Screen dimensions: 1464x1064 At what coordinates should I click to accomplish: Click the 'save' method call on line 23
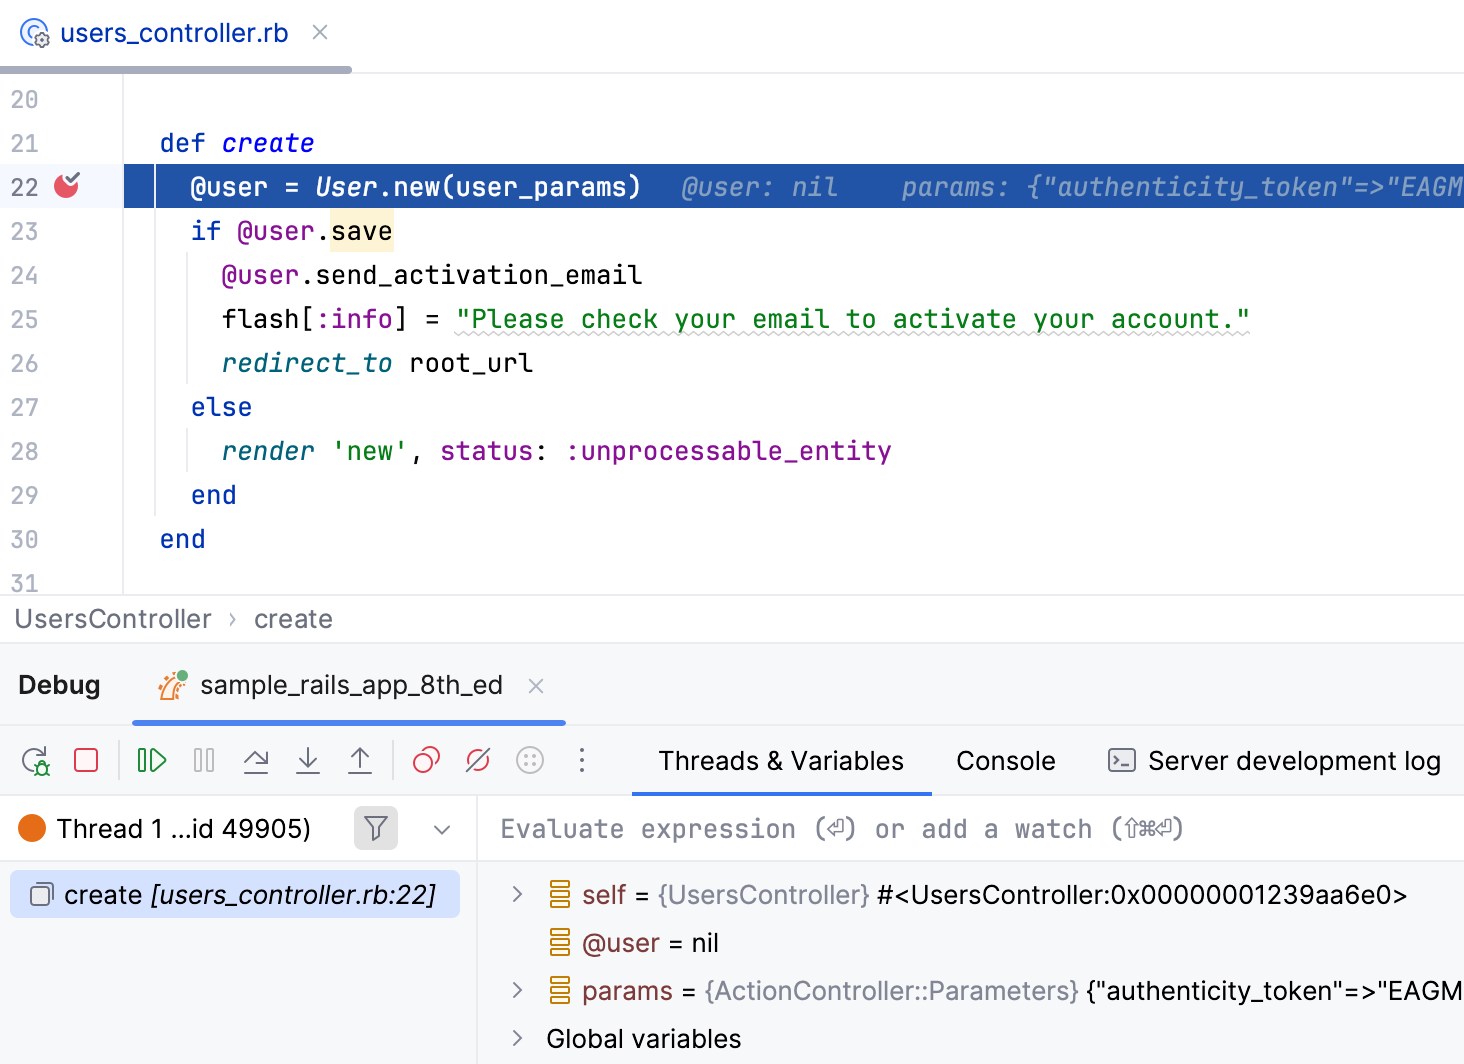click(x=362, y=231)
